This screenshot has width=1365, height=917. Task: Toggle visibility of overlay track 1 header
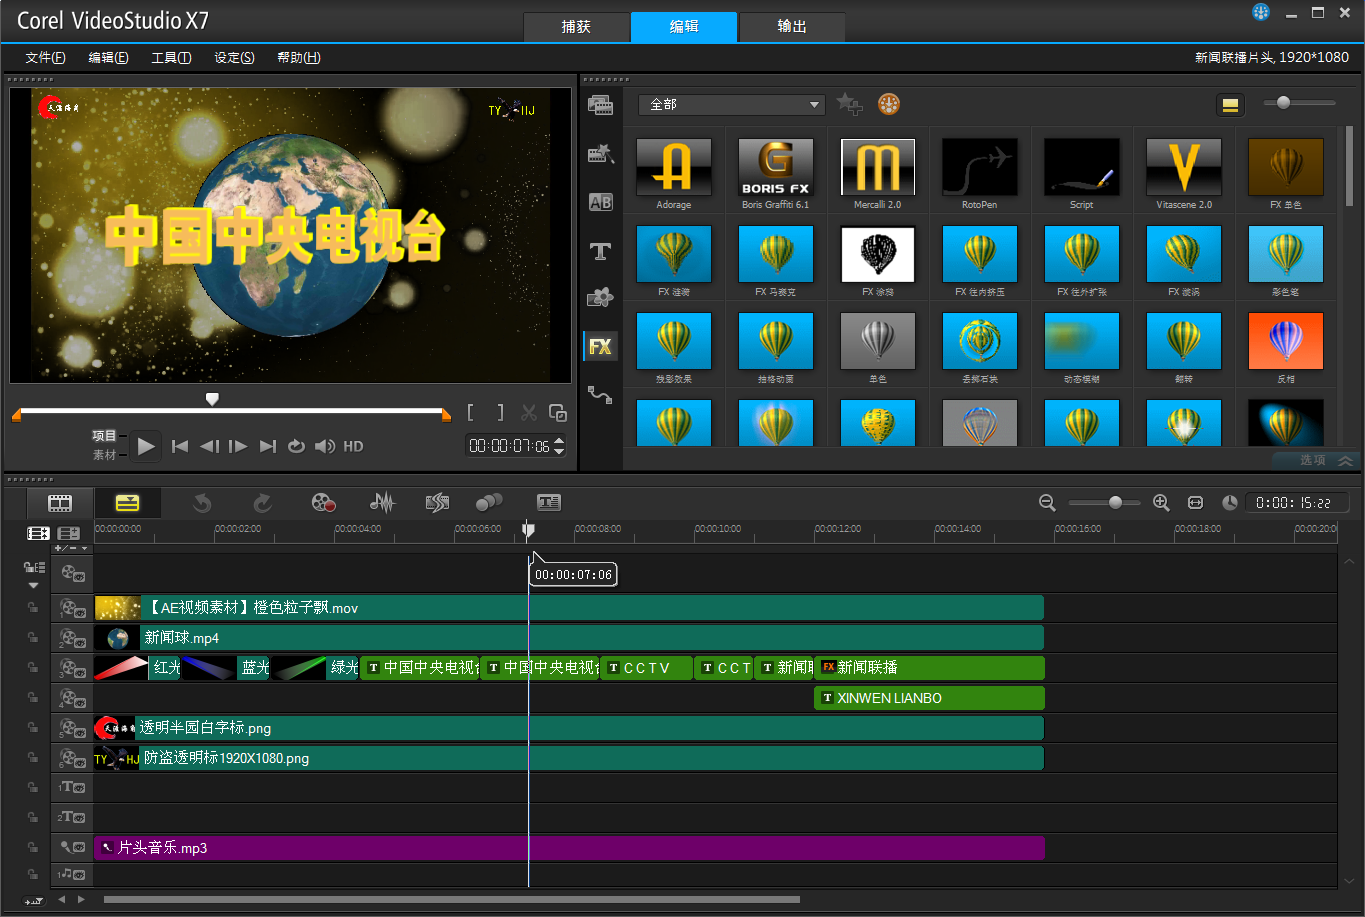[72, 607]
